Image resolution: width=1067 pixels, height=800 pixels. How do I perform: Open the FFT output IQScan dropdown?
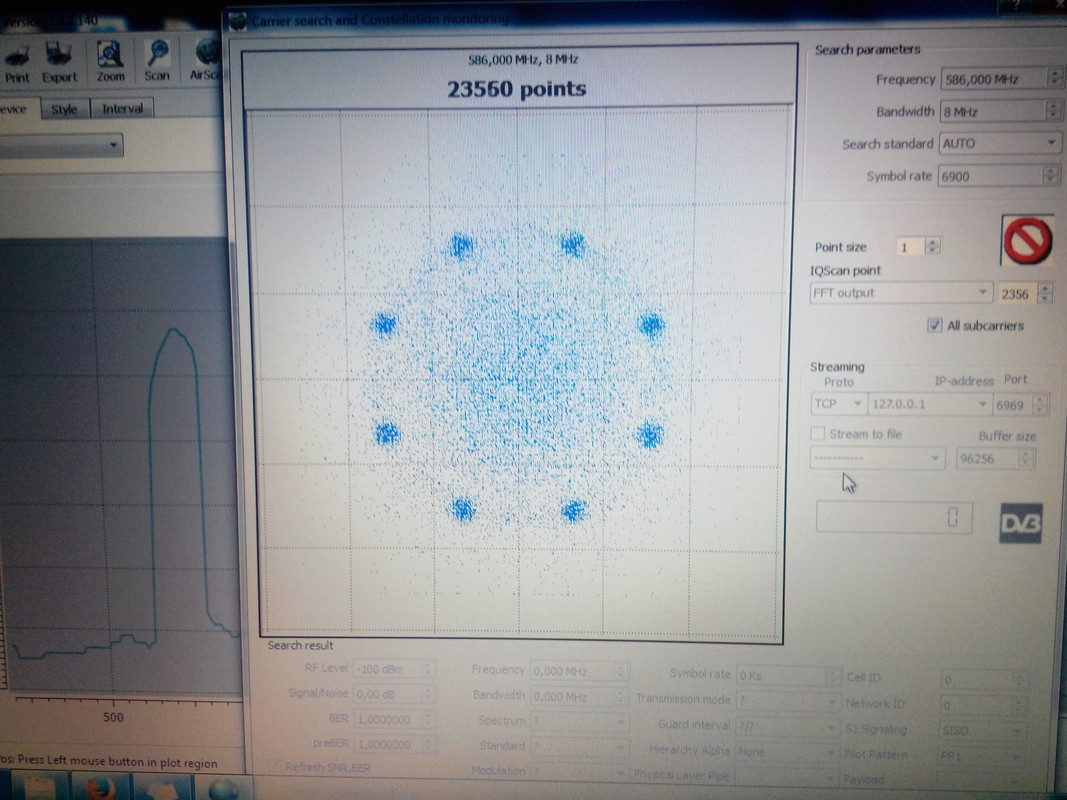click(x=901, y=293)
